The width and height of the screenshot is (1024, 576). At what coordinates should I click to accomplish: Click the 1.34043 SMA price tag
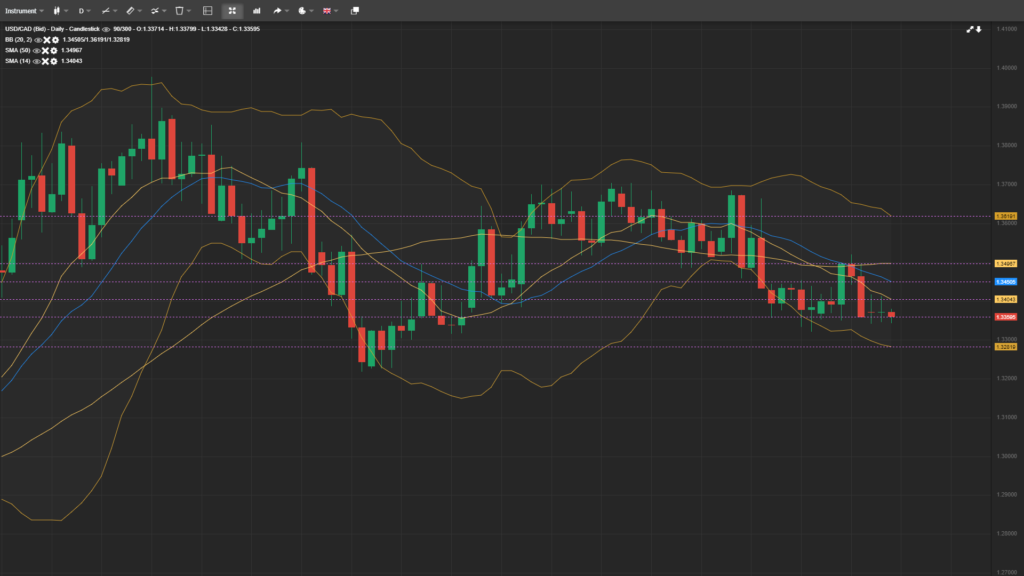[1005, 299]
